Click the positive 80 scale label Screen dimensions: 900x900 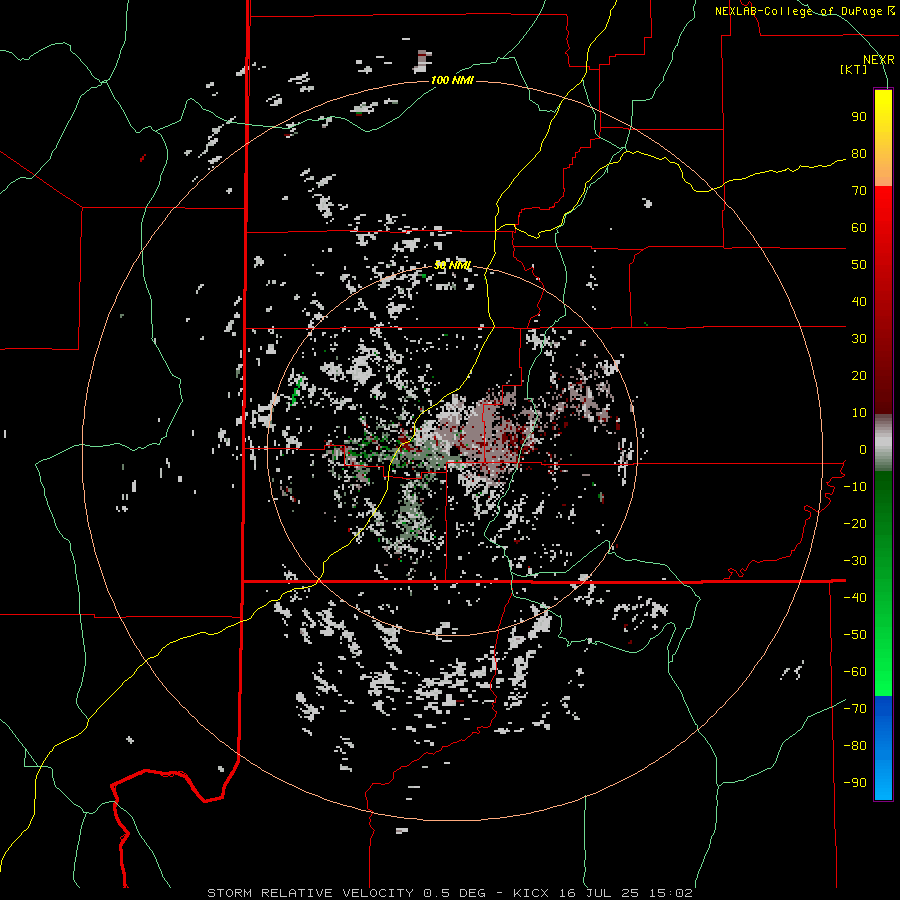(859, 154)
